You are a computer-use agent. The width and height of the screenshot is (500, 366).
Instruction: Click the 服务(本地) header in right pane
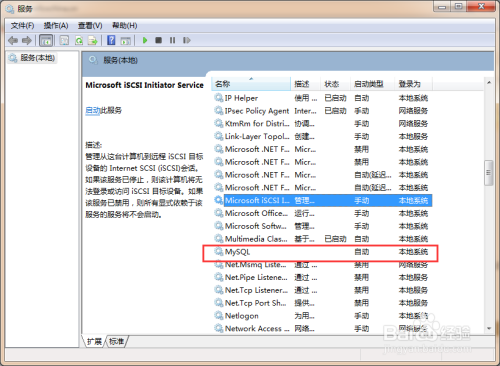[x=120, y=60]
